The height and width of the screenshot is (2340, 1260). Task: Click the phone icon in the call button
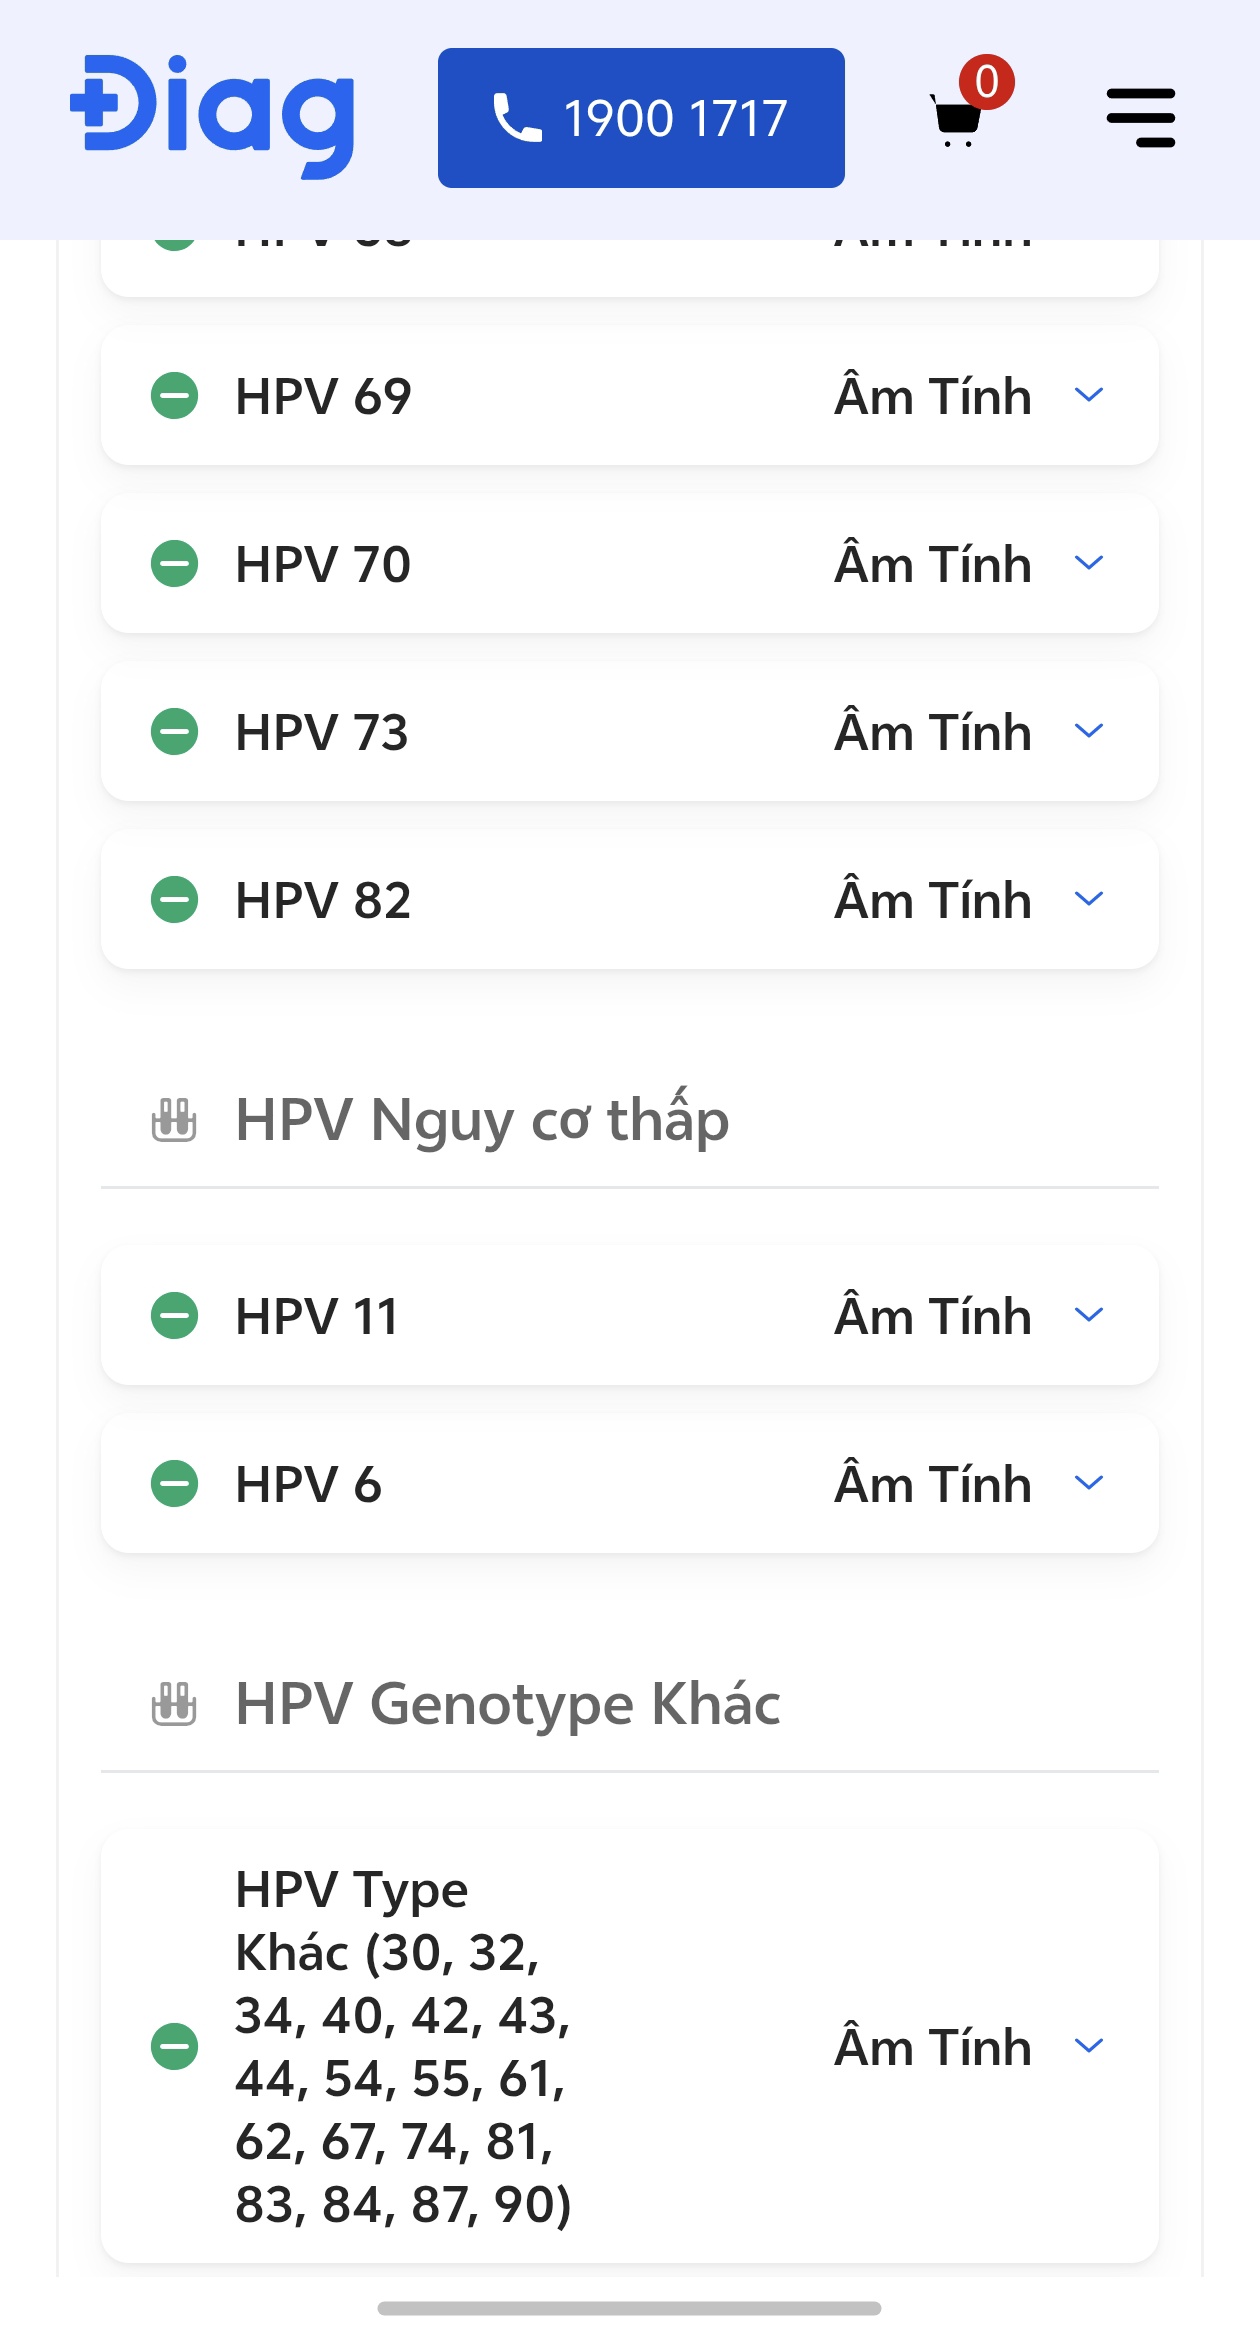click(x=517, y=118)
